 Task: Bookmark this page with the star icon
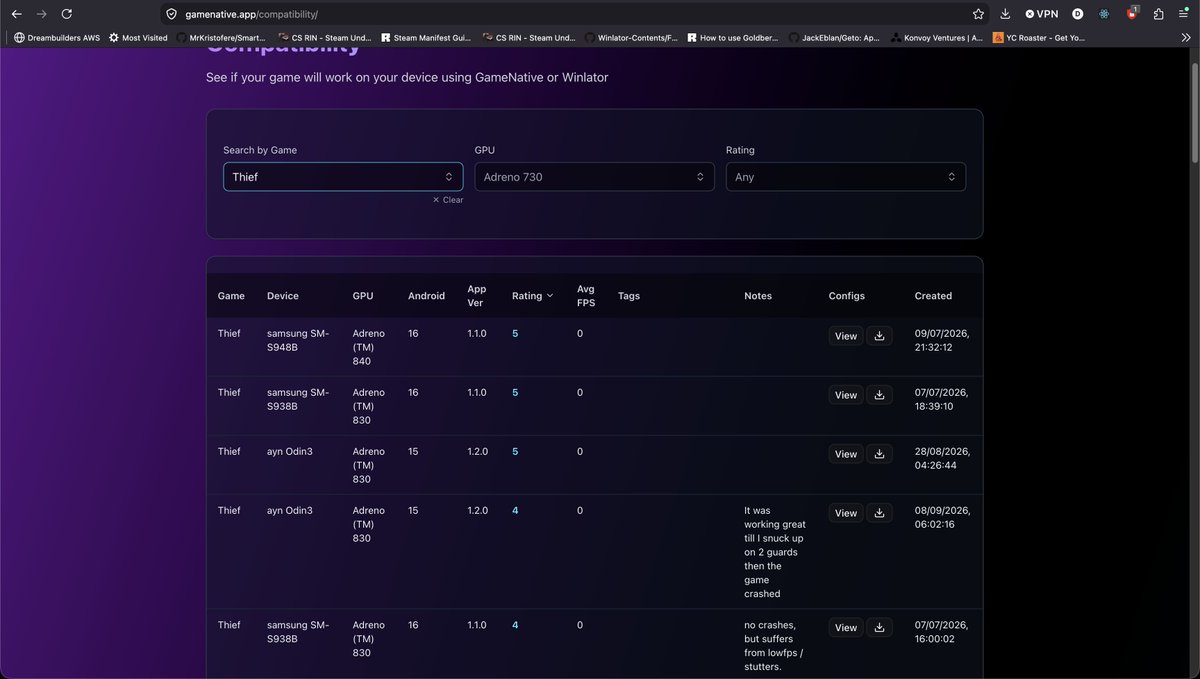click(979, 14)
